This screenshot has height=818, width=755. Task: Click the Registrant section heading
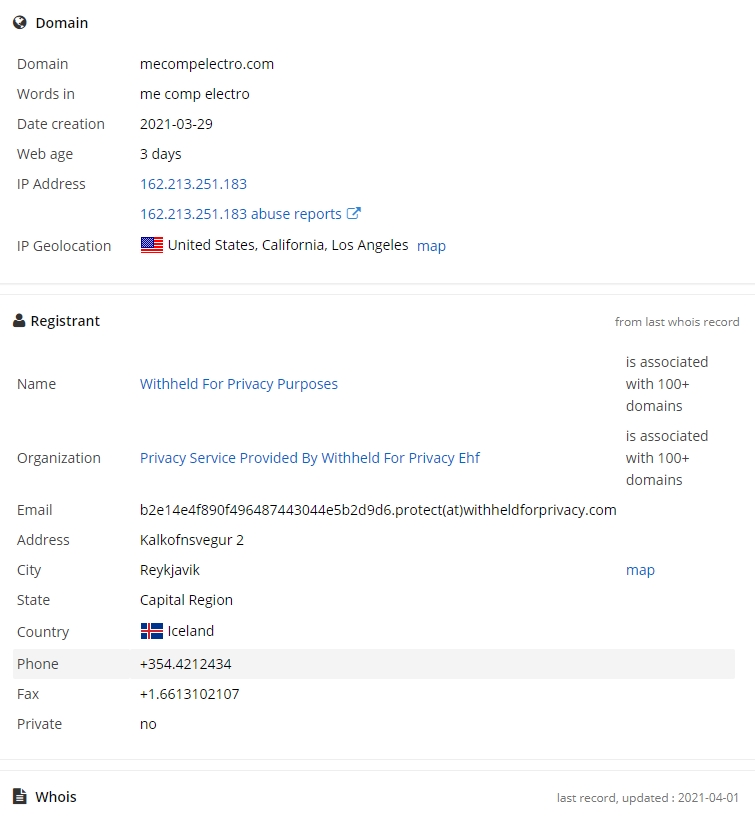tap(65, 321)
